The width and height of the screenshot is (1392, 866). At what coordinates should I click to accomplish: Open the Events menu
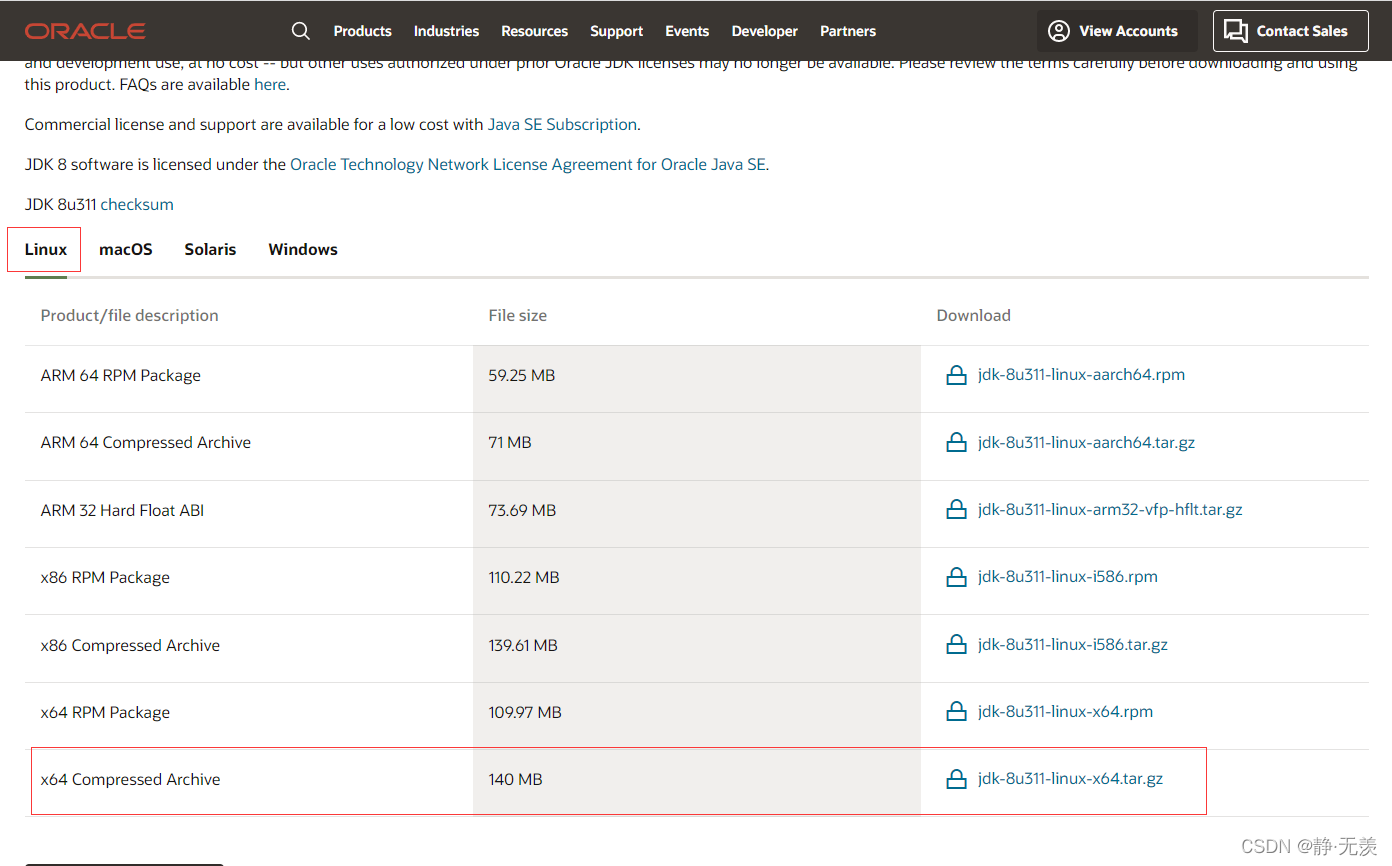point(687,31)
